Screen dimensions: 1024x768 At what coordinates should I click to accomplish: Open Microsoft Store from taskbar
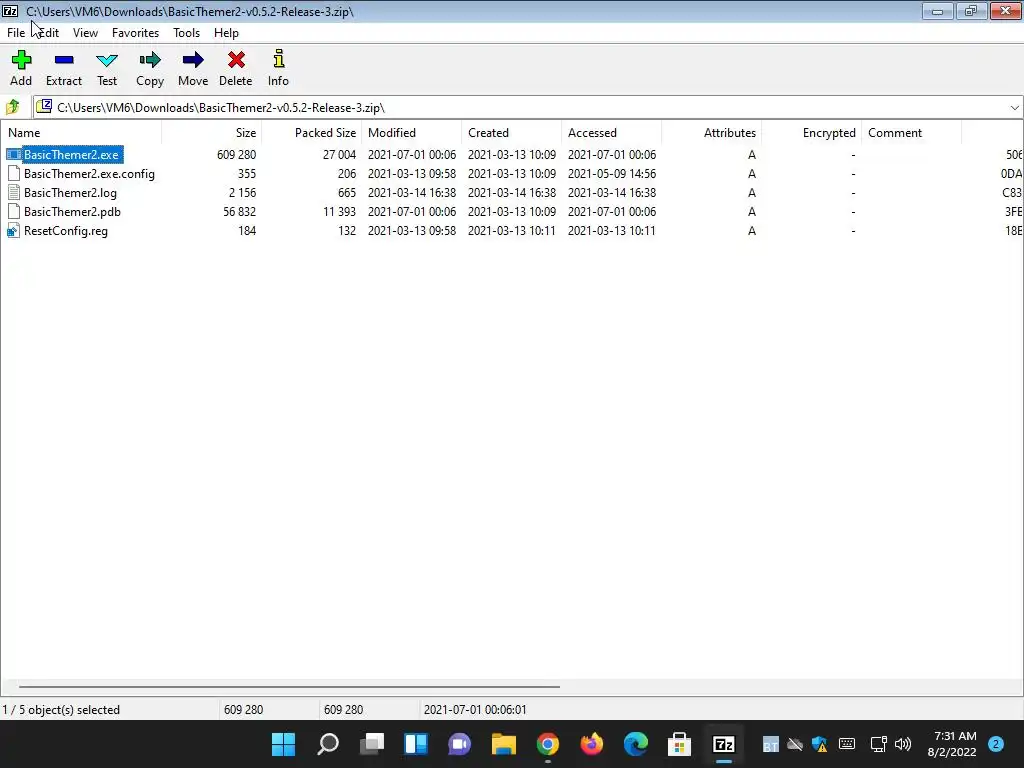(x=679, y=744)
